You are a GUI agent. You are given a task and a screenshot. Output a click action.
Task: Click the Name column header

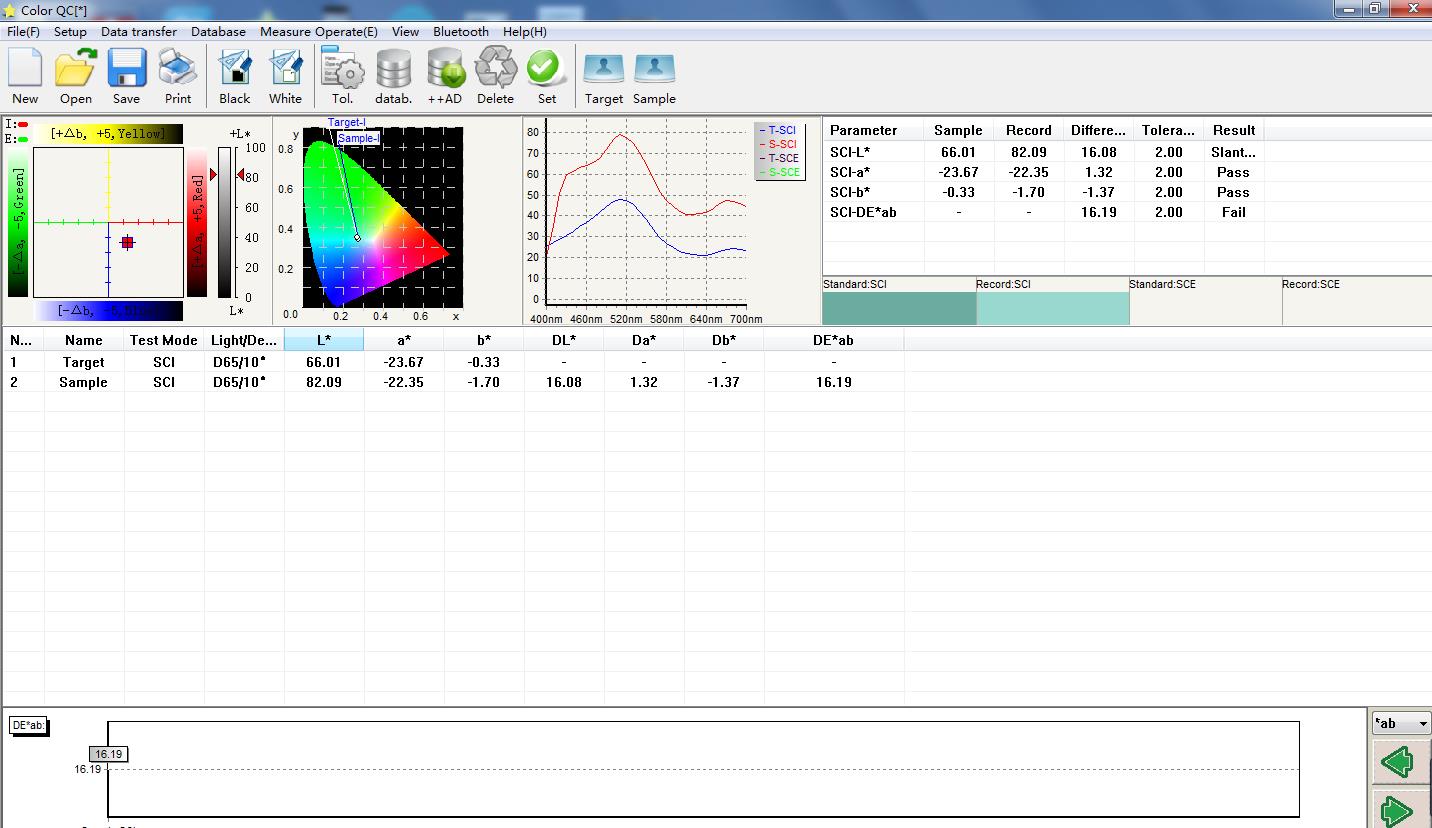point(84,340)
